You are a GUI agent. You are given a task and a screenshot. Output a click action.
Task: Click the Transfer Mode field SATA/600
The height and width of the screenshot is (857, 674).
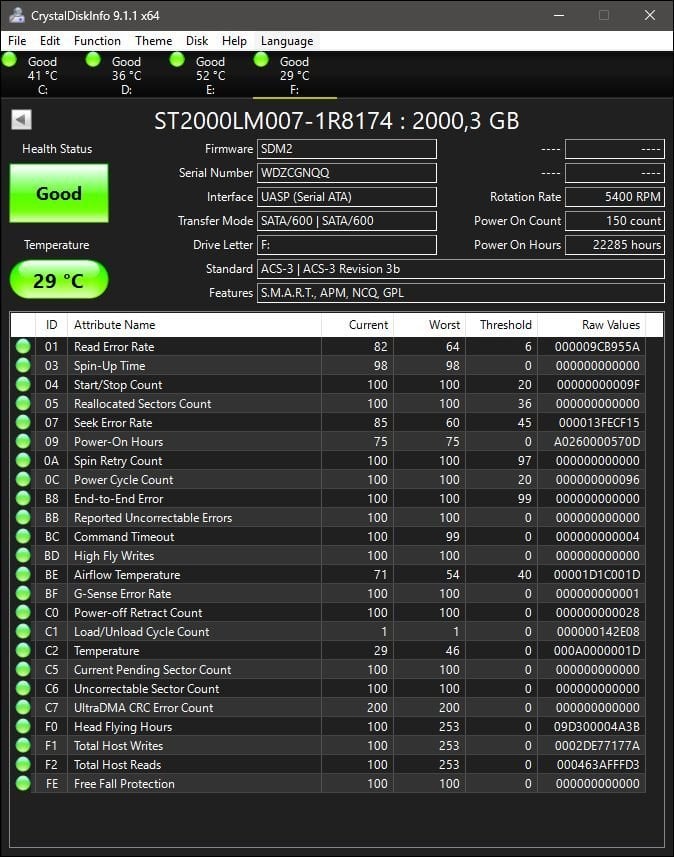tap(347, 221)
